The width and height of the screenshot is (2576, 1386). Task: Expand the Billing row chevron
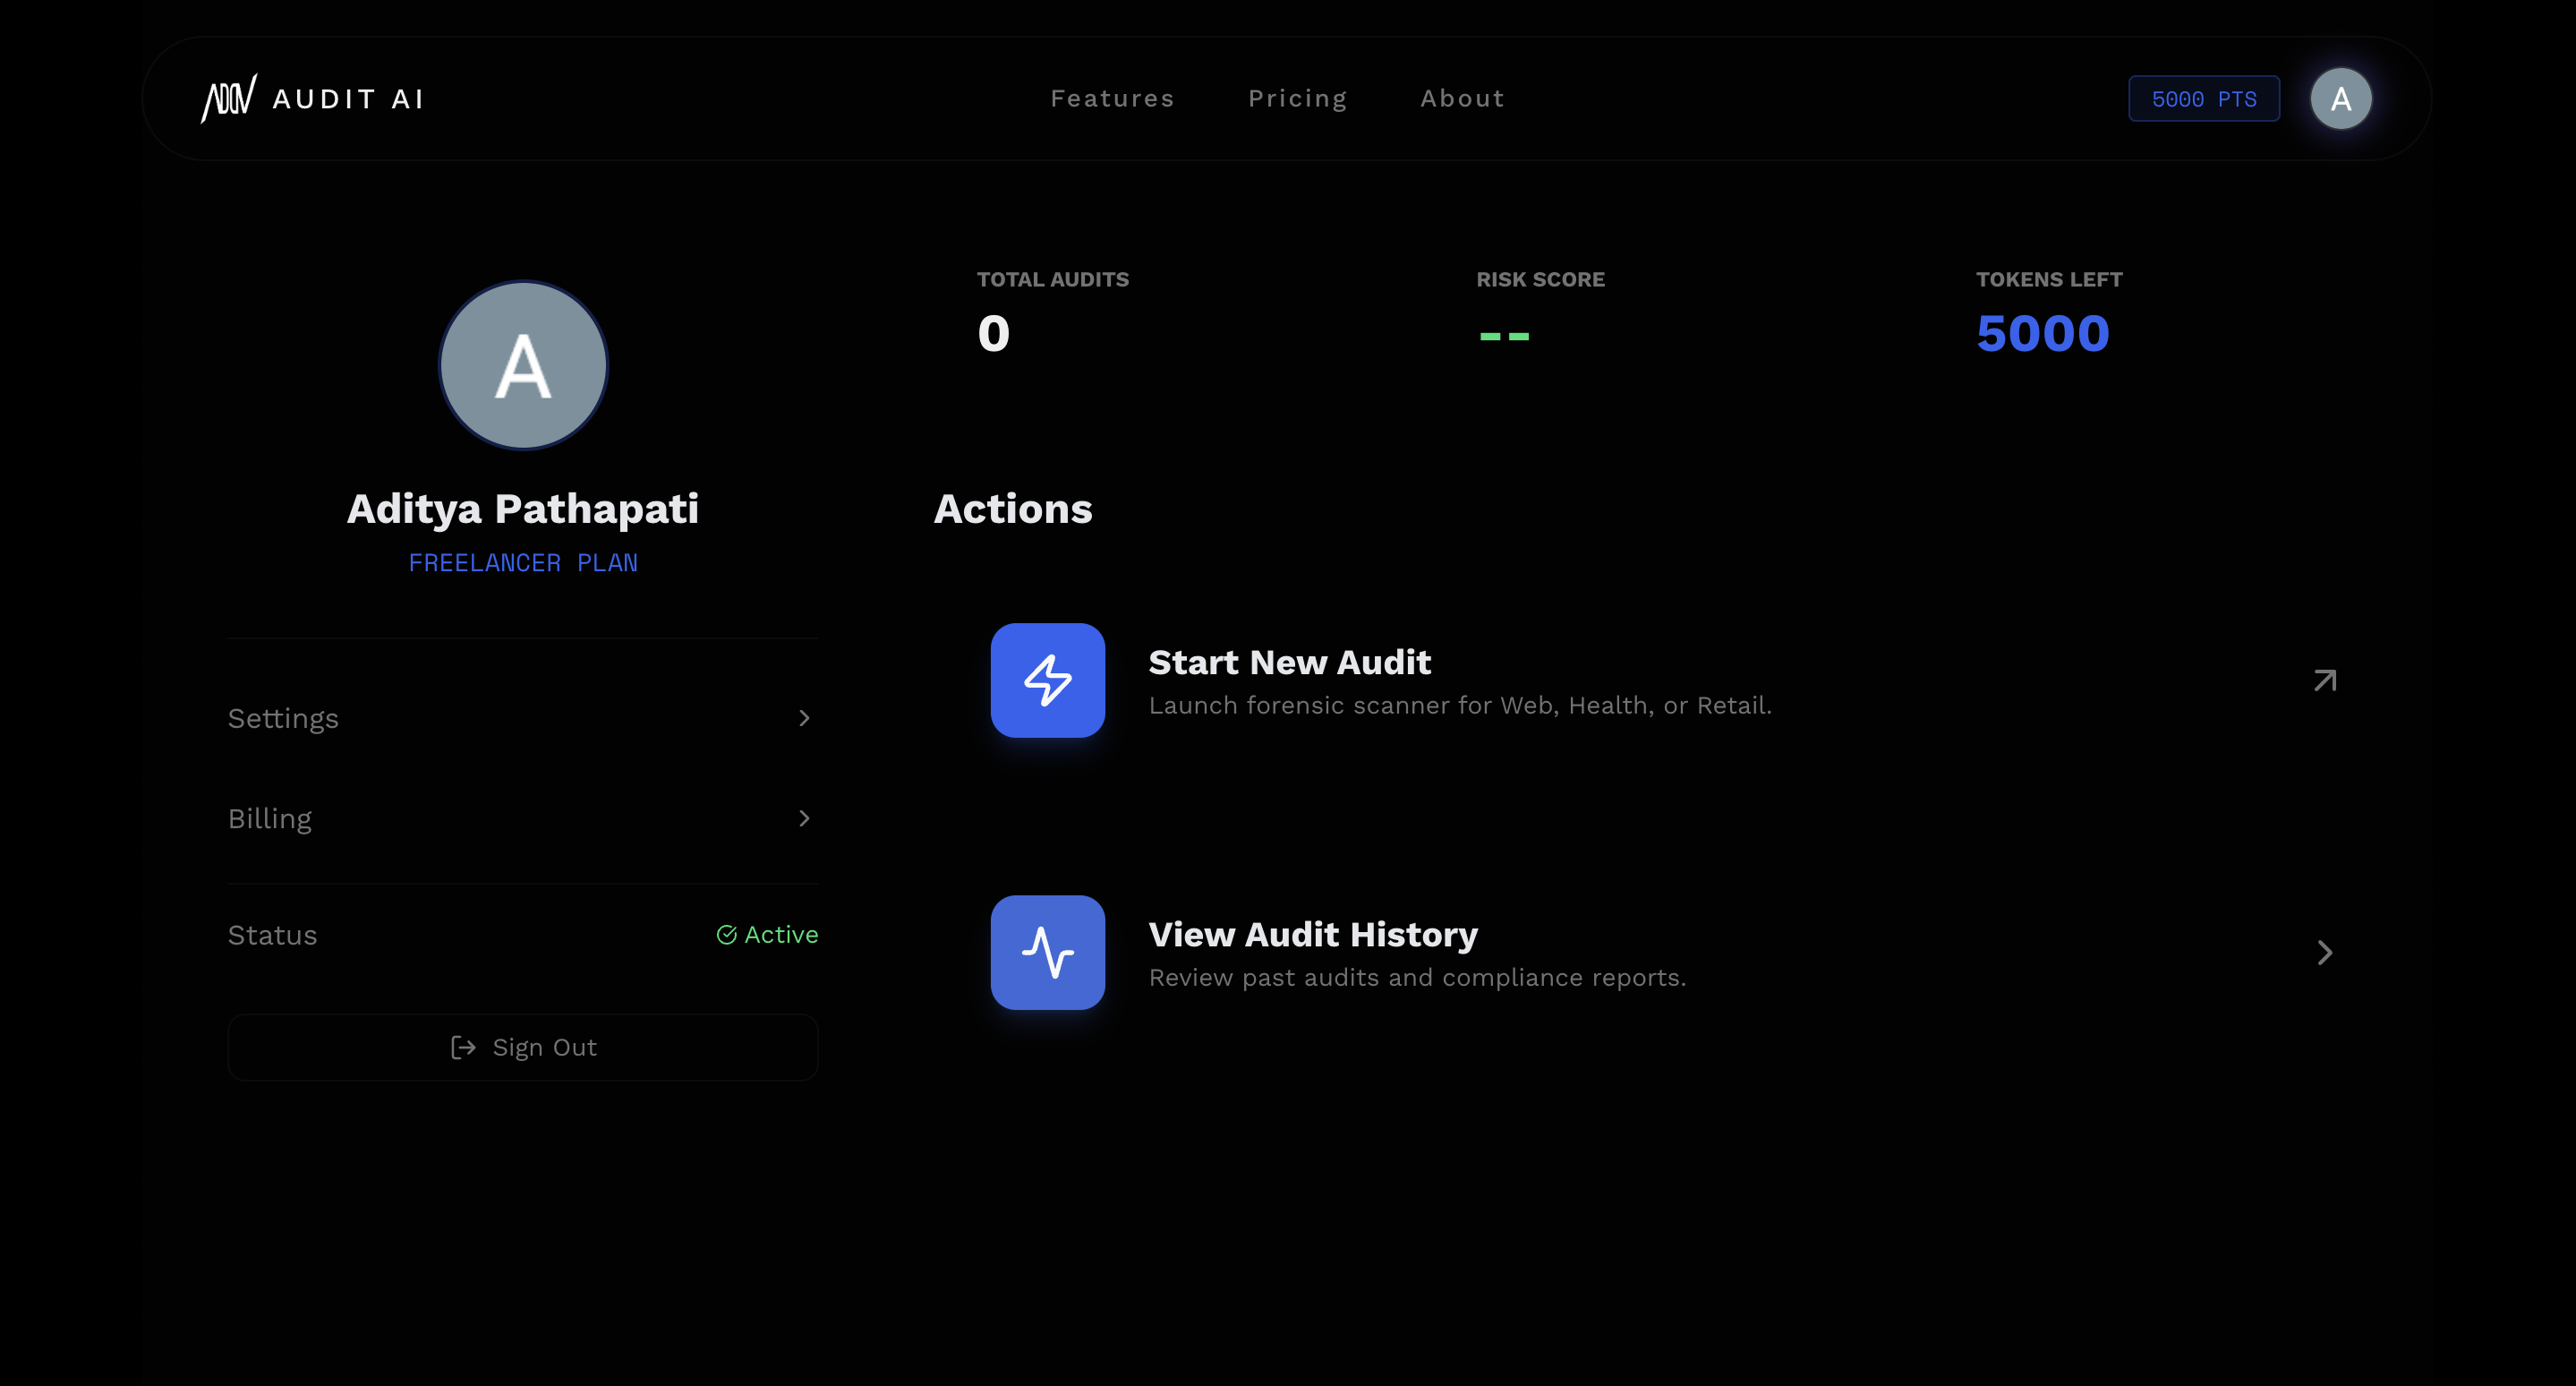click(804, 818)
